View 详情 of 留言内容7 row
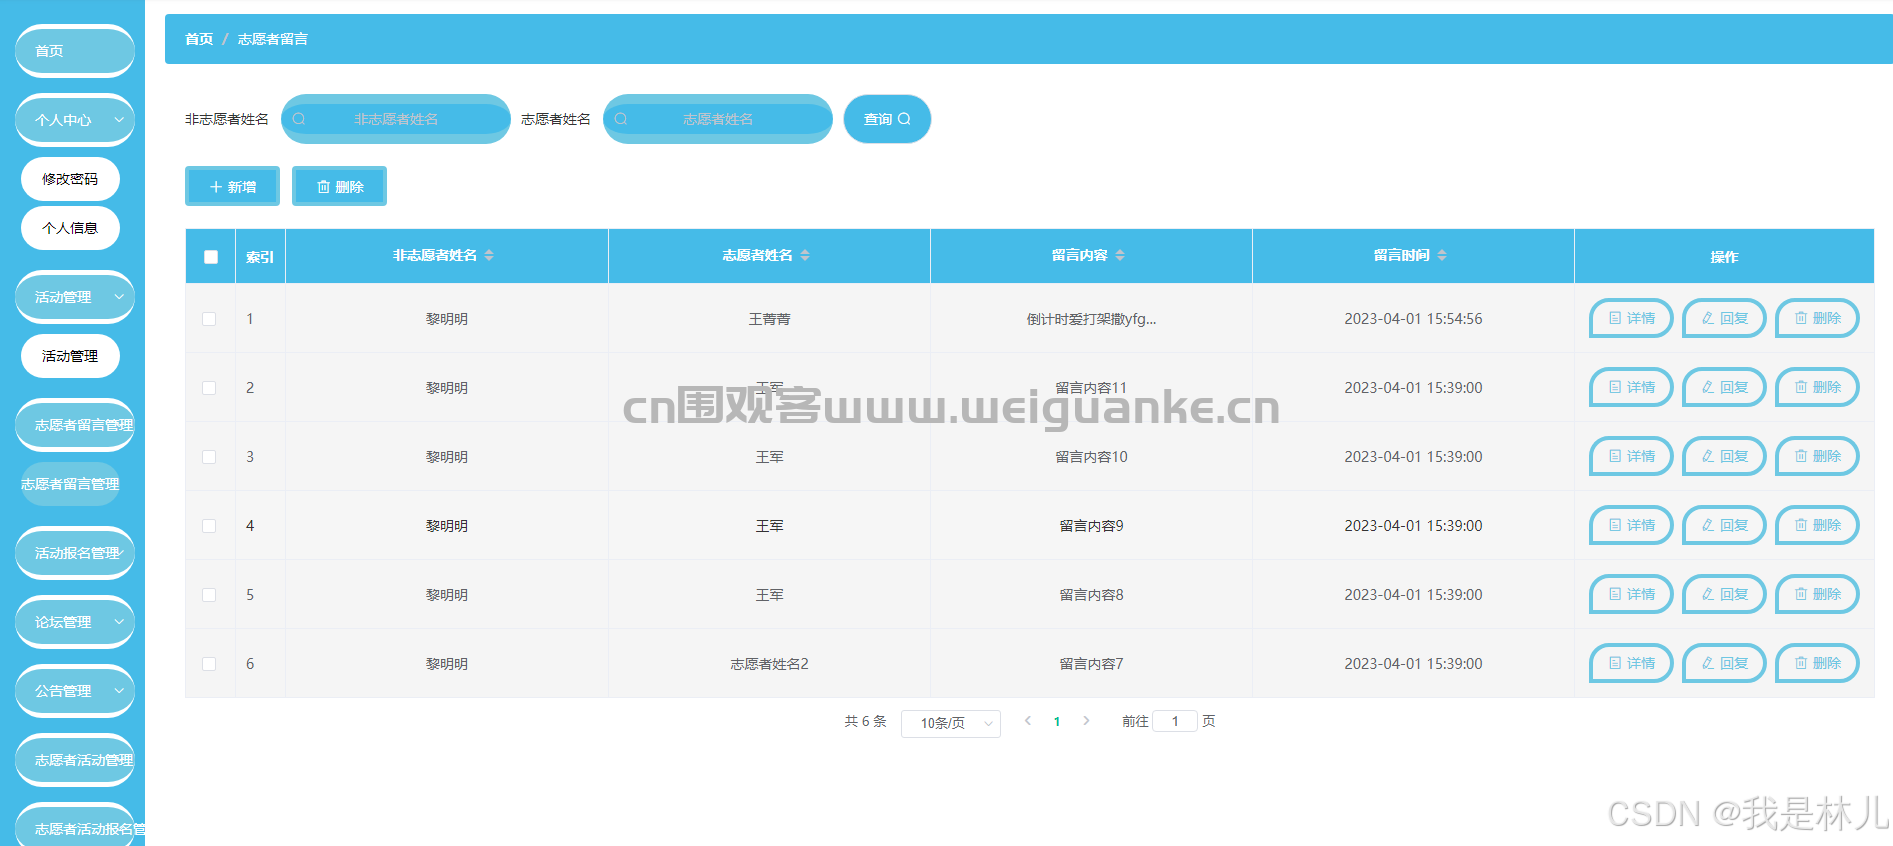 pyautogui.click(x=1631, y=663)
